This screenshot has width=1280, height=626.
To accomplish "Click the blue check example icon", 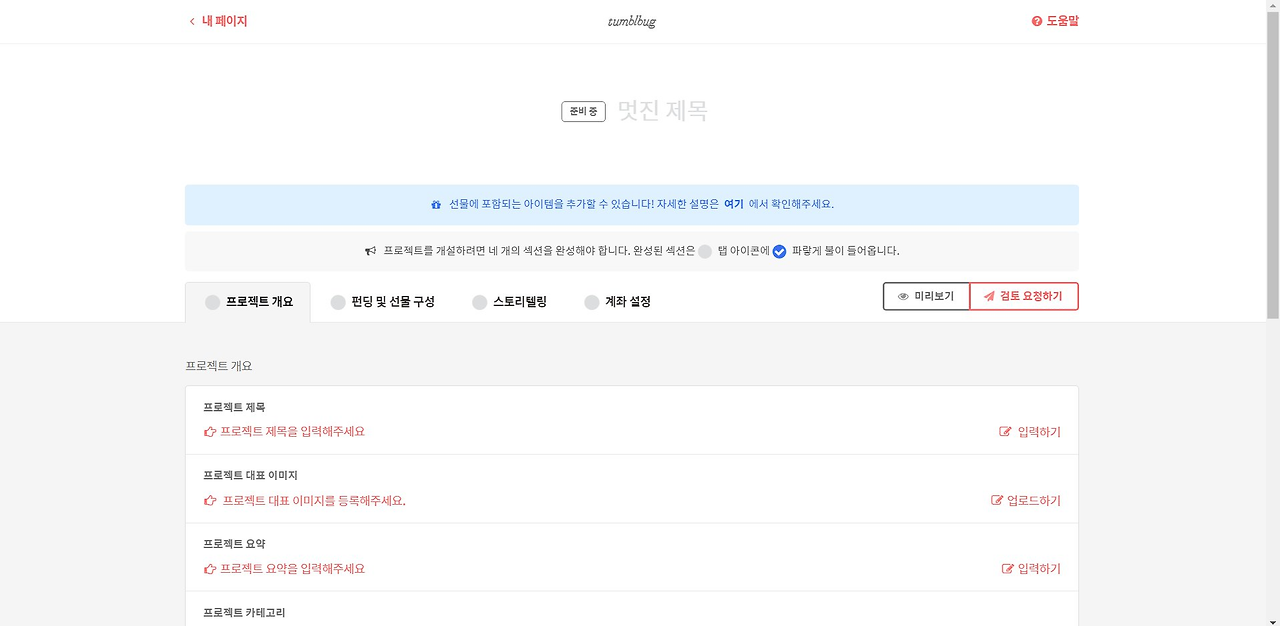I will coord(780,252).
